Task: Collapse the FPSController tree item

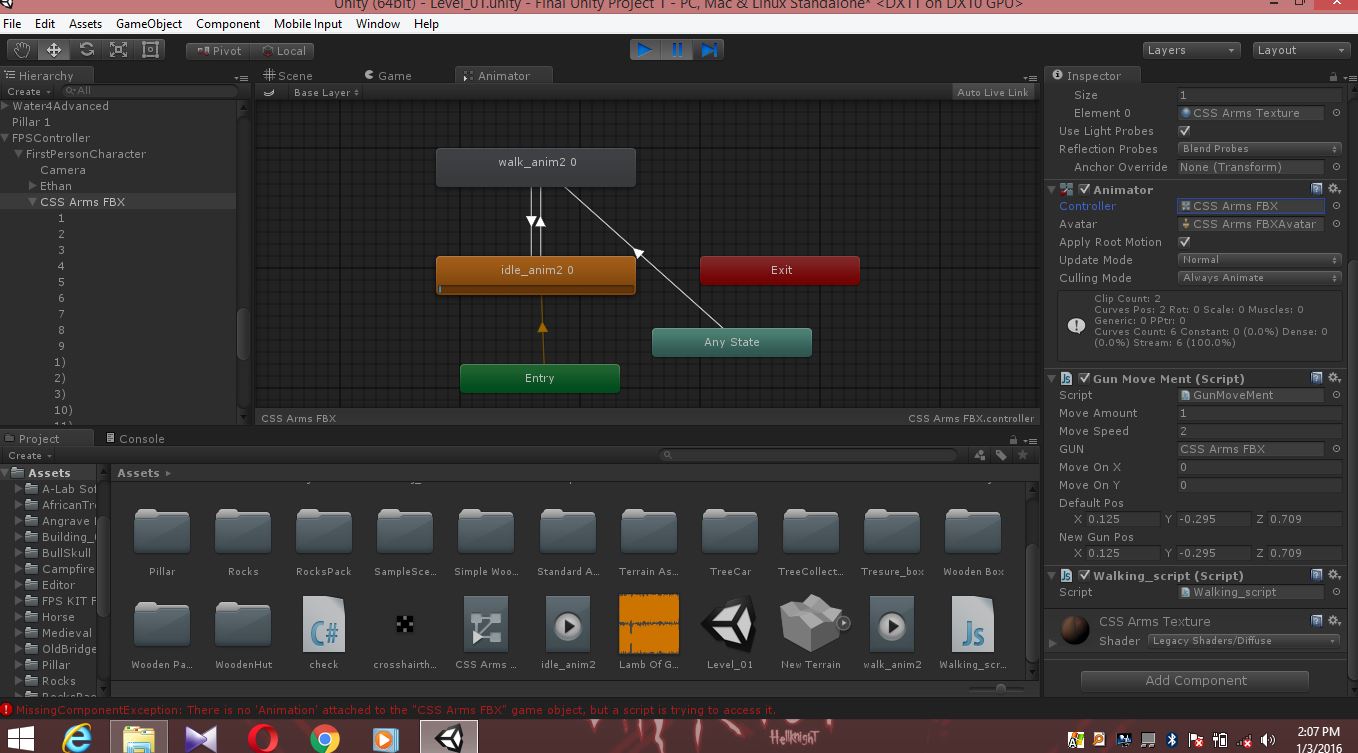Action: [6, 138]
